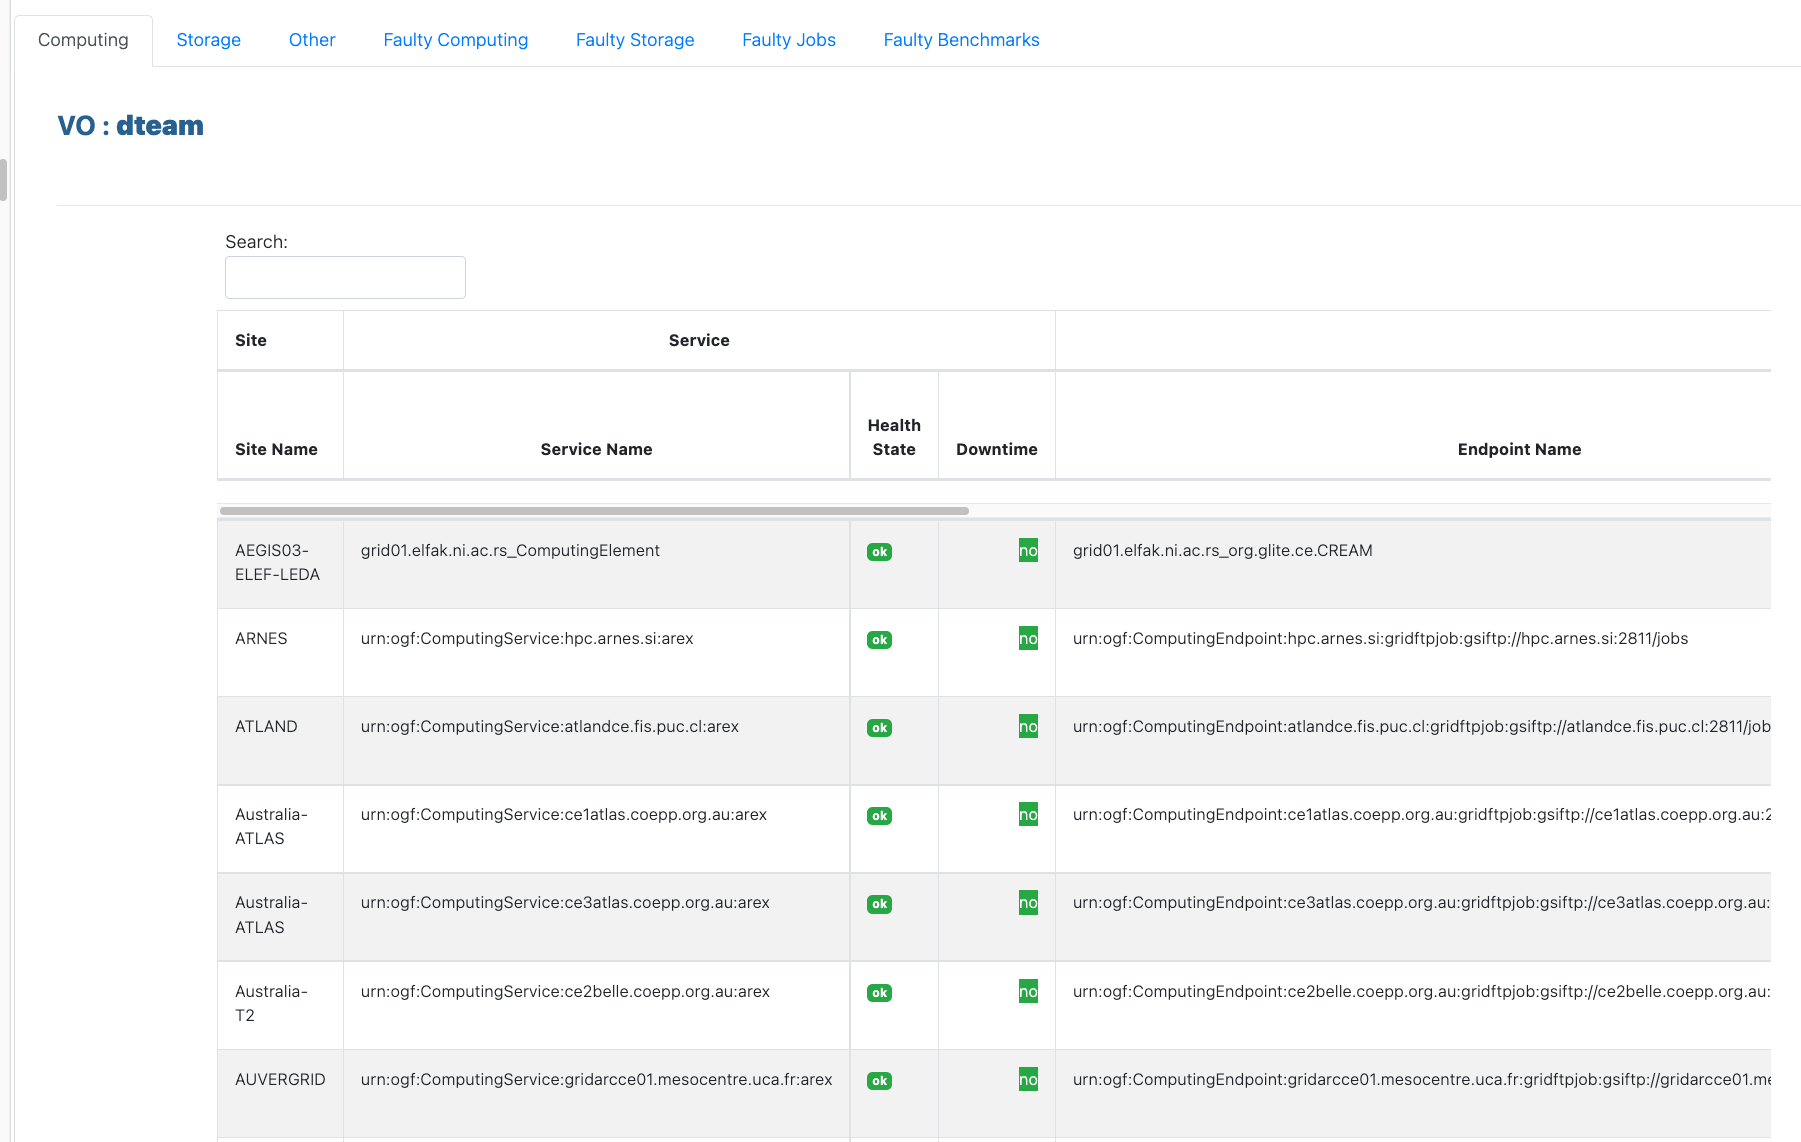
Task: Open the Other tab
Action: (312, 40)
